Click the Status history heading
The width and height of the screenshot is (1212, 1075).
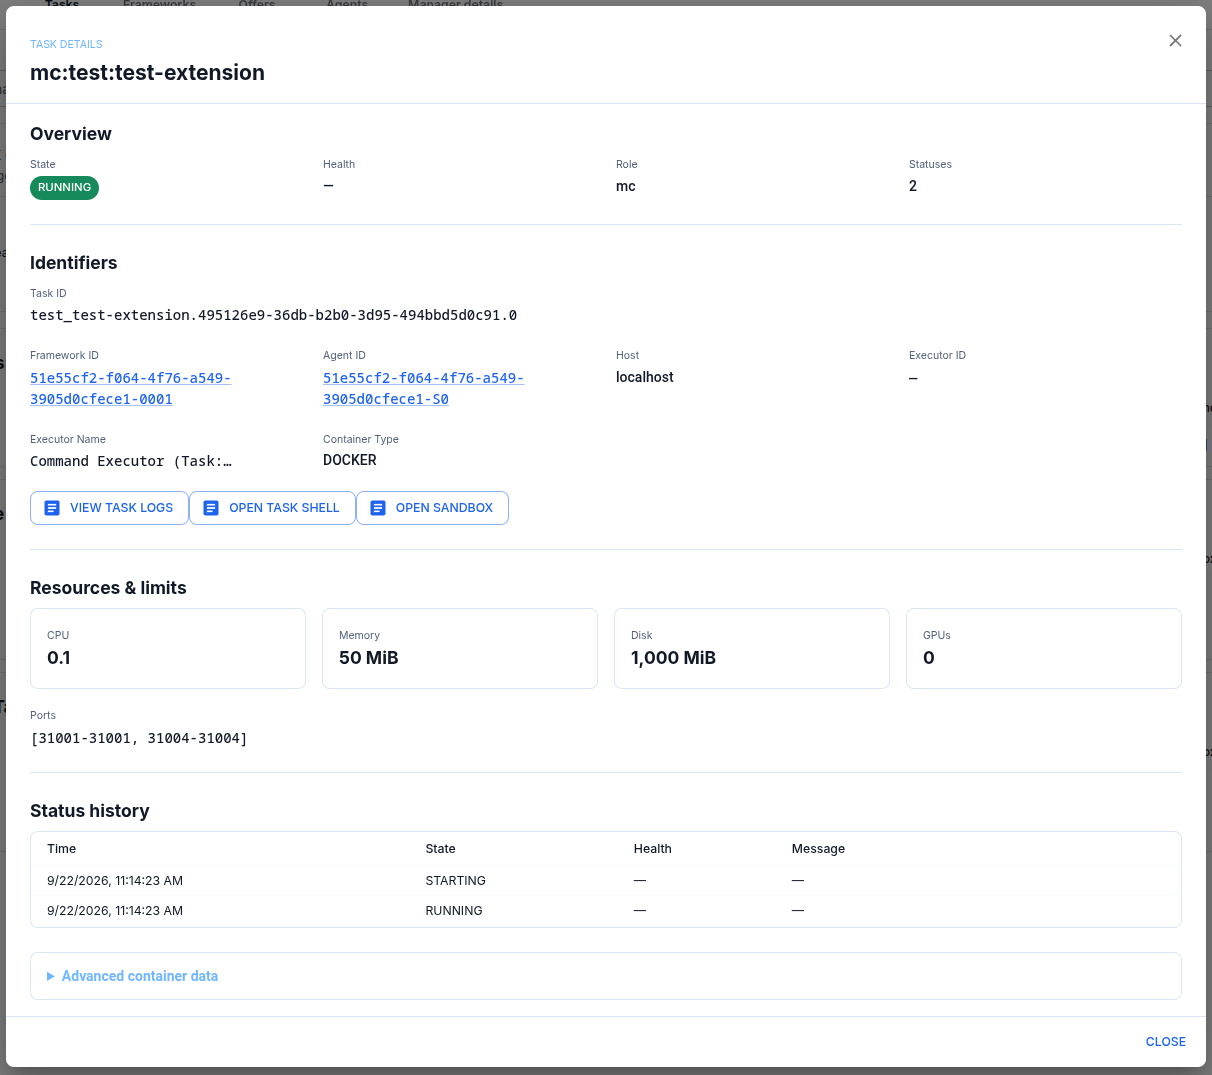pos(90,811)
